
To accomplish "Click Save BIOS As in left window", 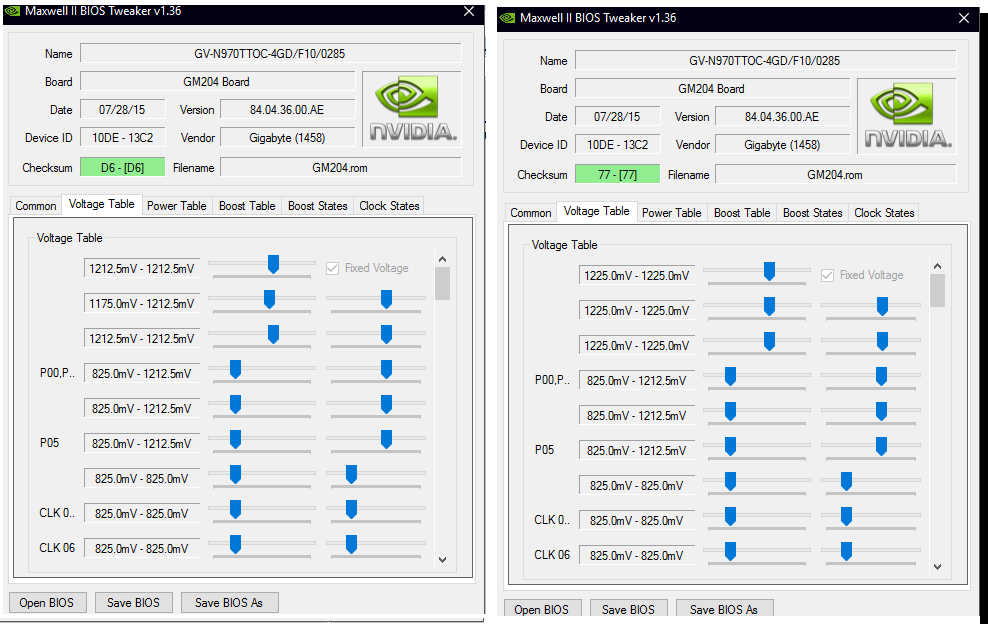I will pyautogui.click(x=229, y=603).
